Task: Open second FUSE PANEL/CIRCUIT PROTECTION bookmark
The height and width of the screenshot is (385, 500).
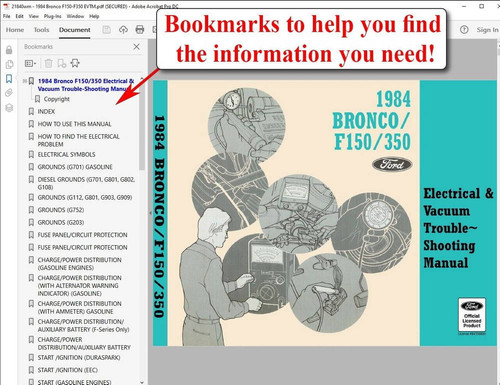Action: 82,247
